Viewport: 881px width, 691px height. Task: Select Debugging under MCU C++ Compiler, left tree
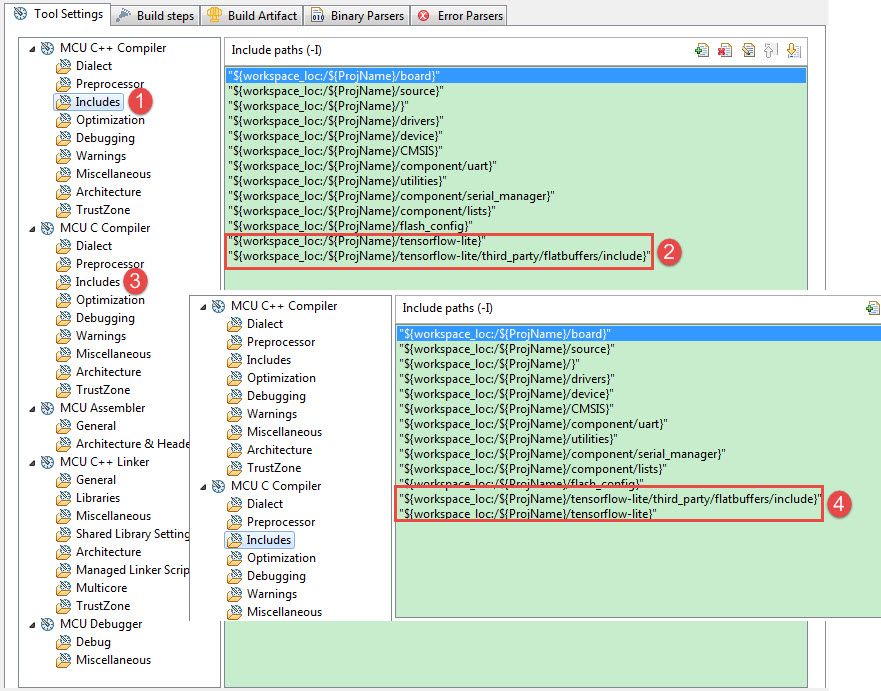pyautogui.click(x=96, y=138)
